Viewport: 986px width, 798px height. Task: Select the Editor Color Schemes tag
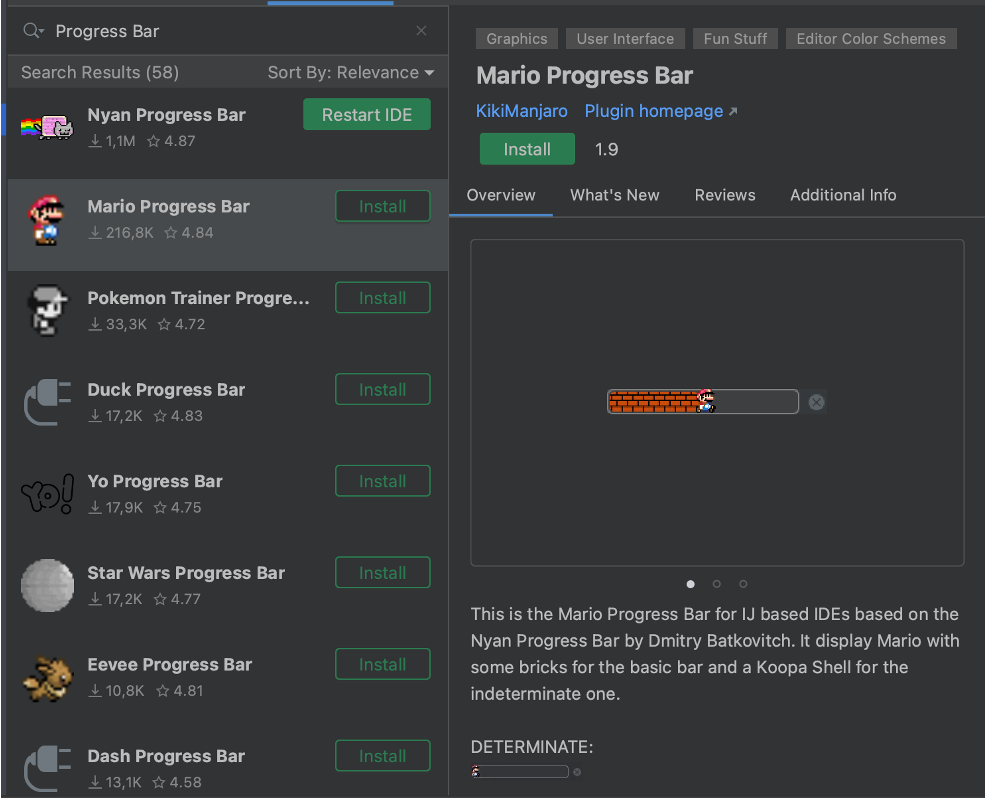tap(871, 38)
